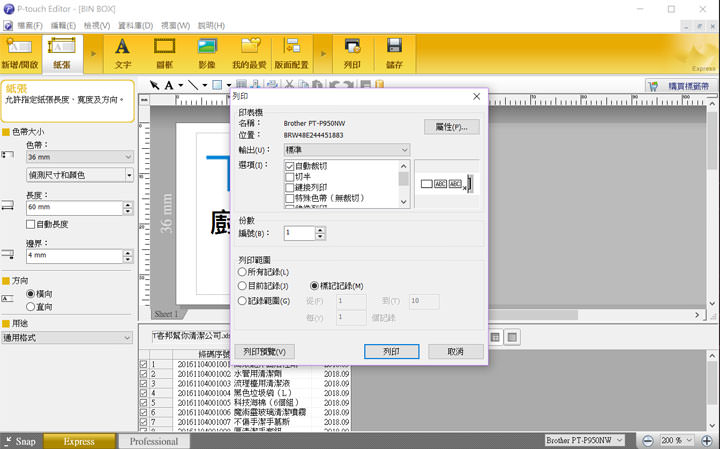Click the orange arrow after 紙張 ribbon button
Image resolution: width=720 pixels, height=449 pixels.
click(94, 54)
